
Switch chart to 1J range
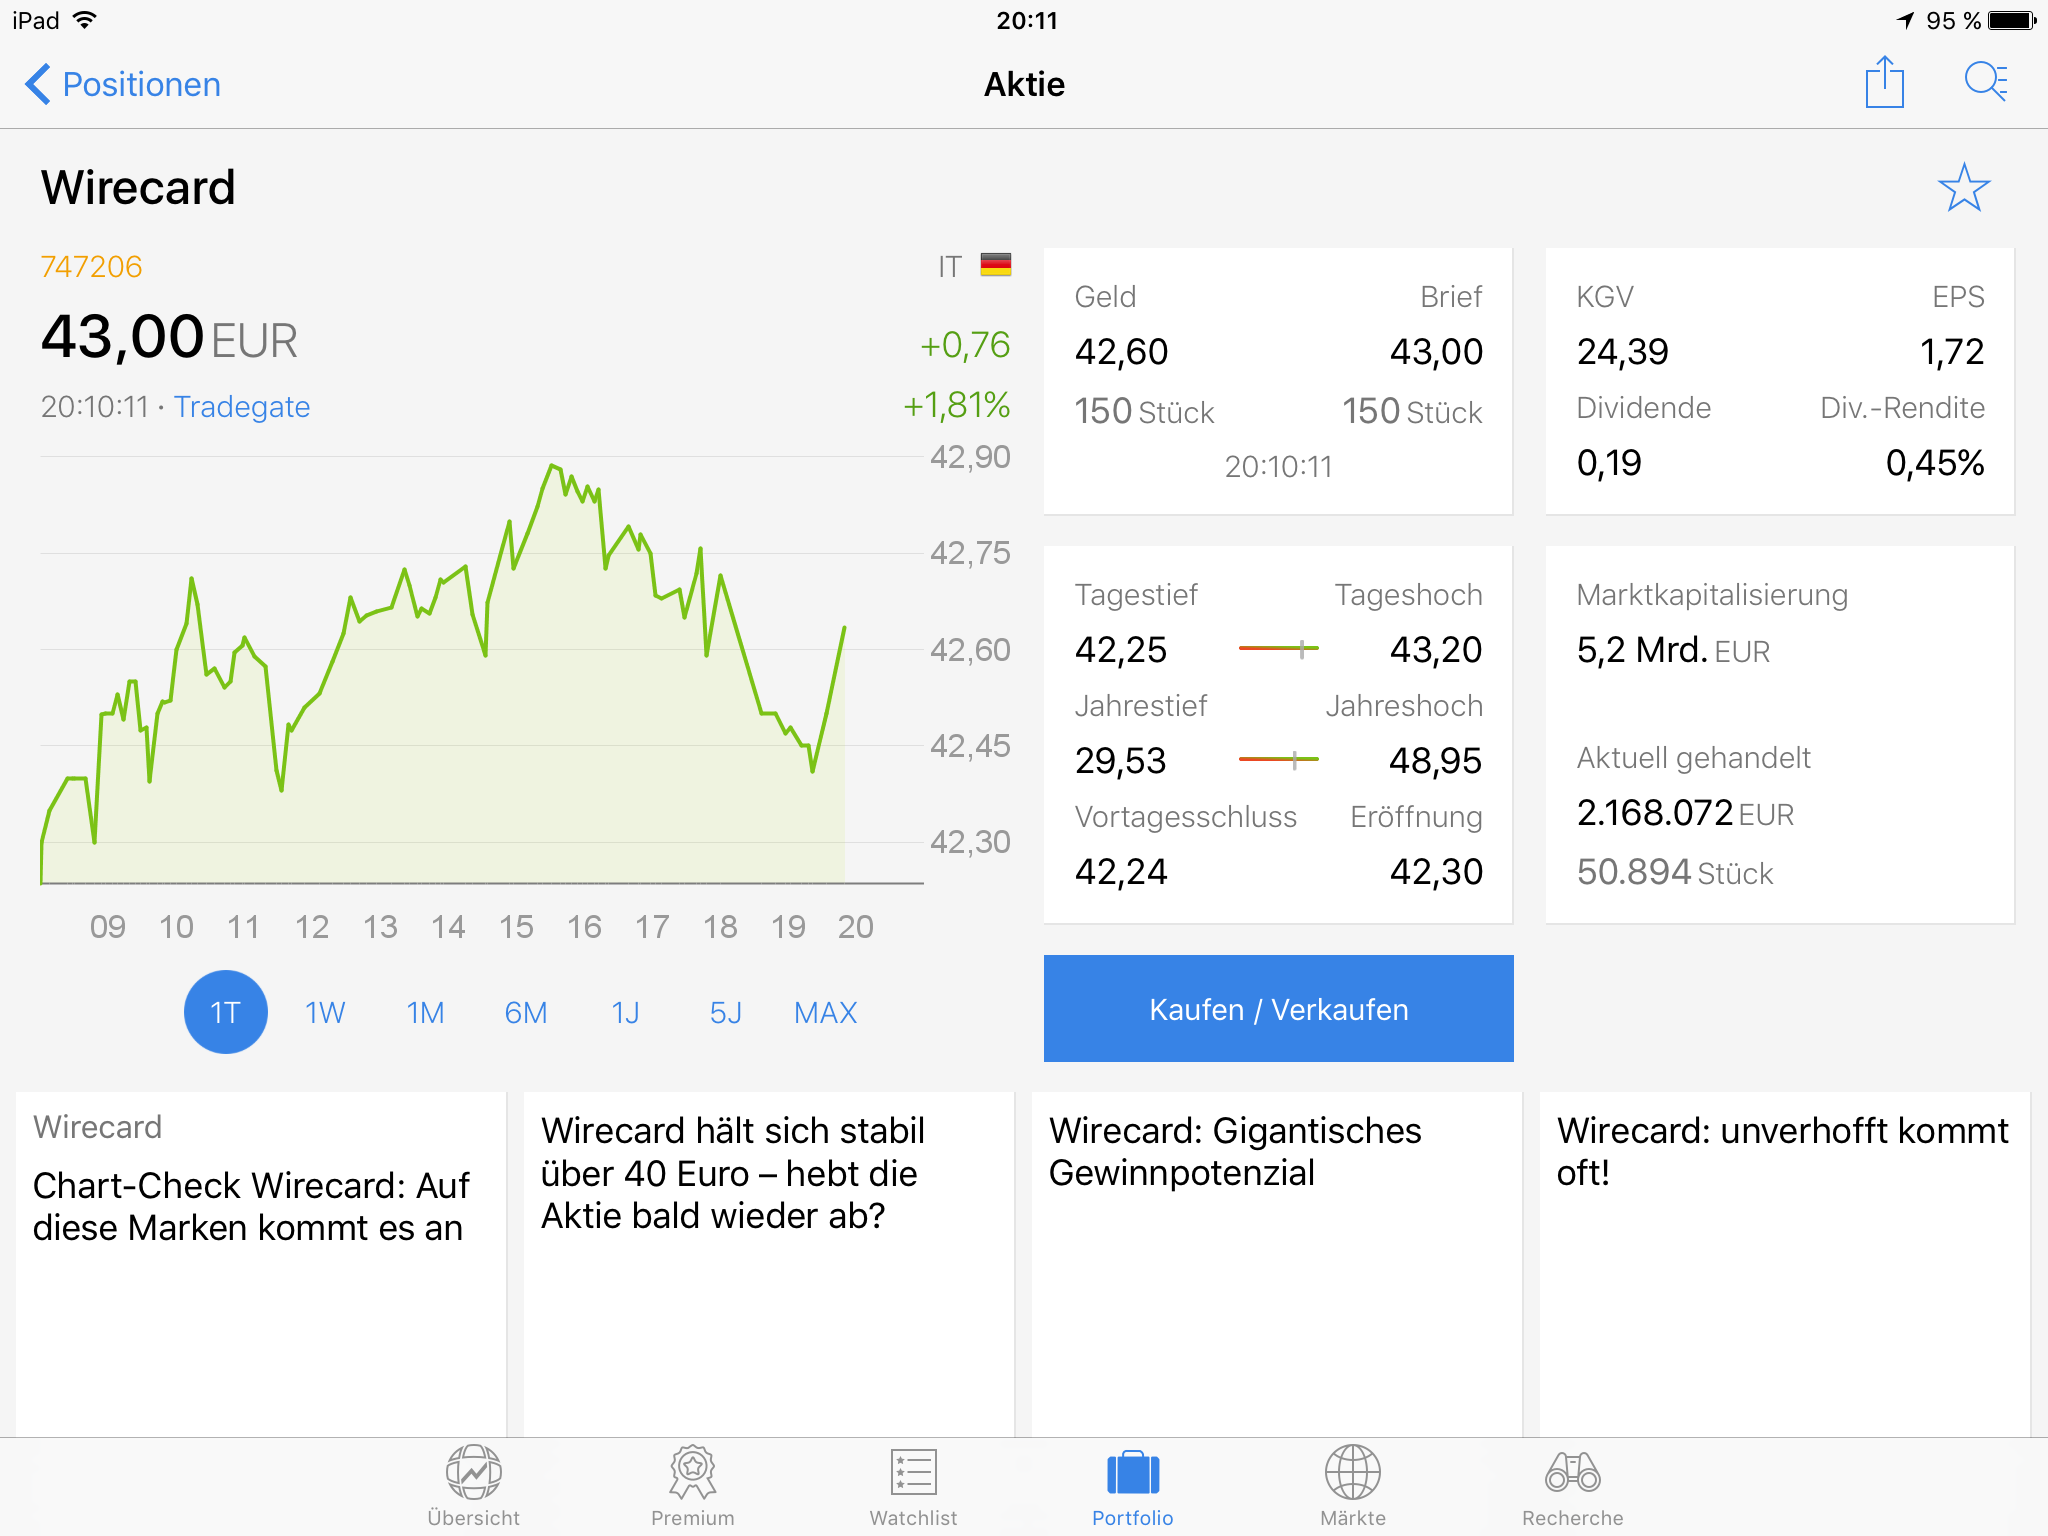pyautogui.click(x=626, y=1013)
